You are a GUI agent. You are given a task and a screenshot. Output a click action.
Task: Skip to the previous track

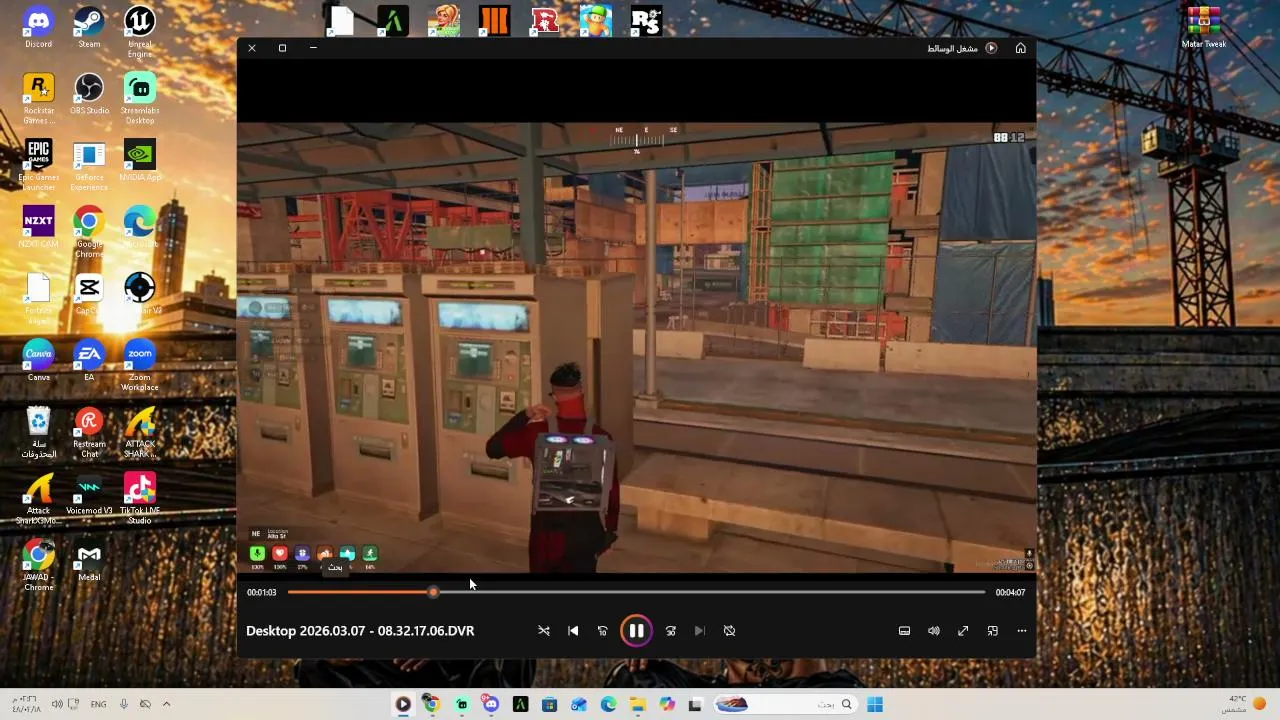point(573,631)
